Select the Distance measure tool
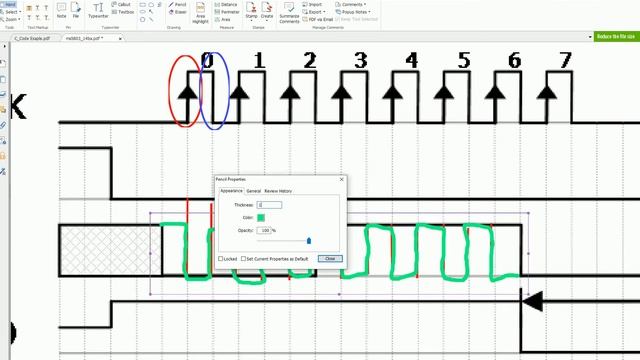Screen dimensions: 640x360 226,4
